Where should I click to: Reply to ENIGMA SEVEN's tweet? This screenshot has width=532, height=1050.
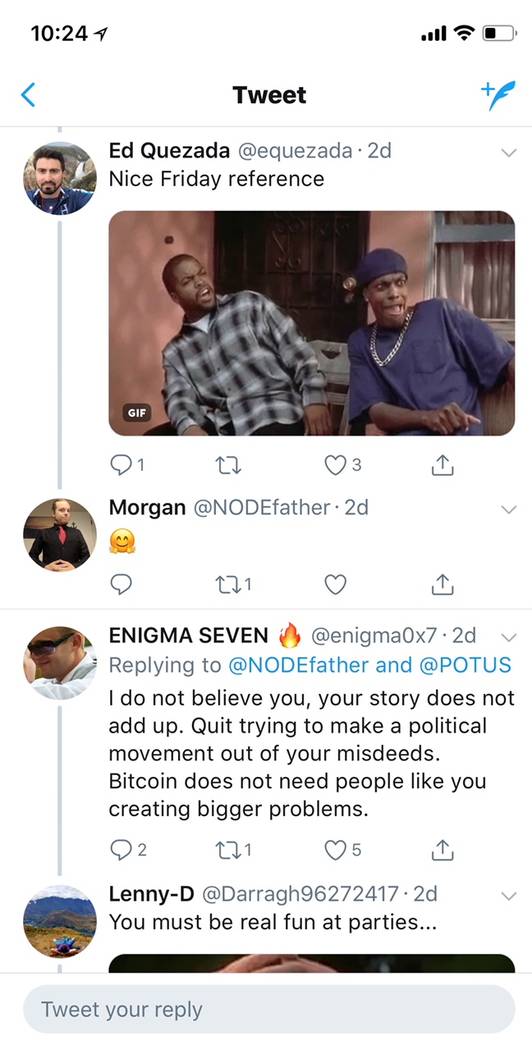121,850
